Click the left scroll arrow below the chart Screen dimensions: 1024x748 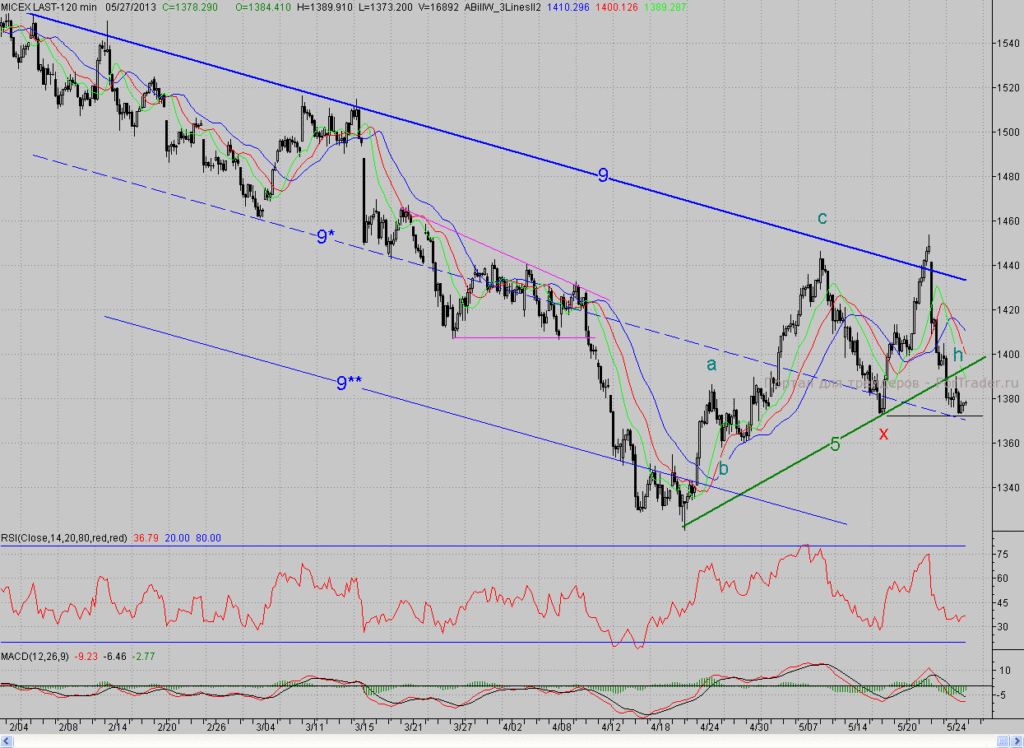click(x=7, y=741)
